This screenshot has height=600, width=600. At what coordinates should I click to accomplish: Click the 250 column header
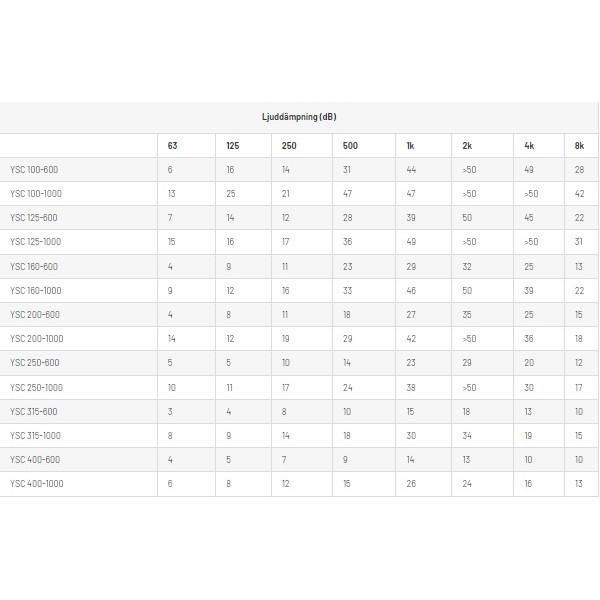(x=289, y=146)
